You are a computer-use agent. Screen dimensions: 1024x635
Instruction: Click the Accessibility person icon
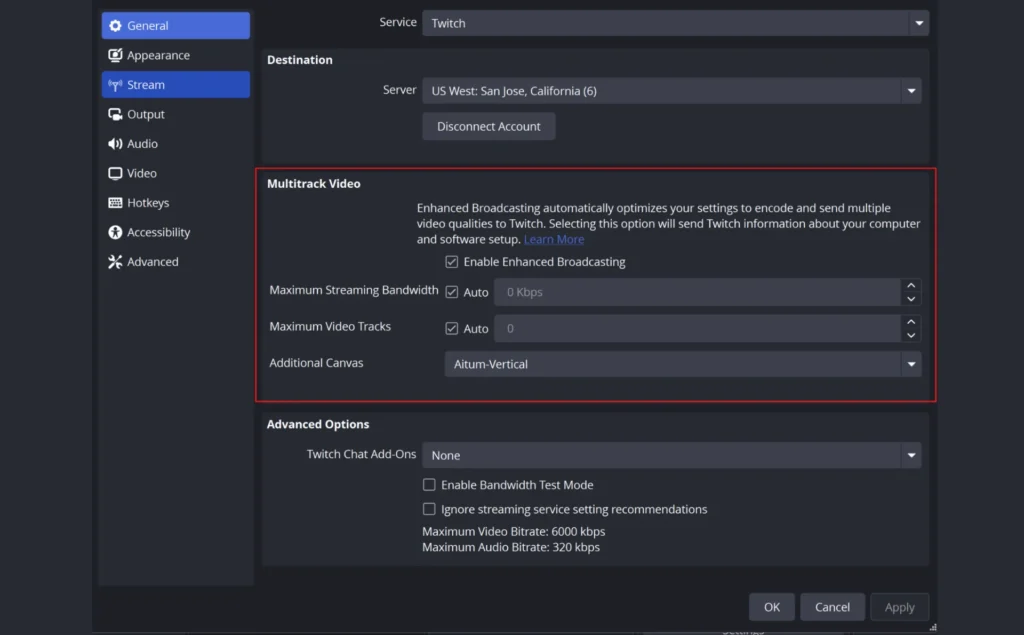click(x=115, y=232)
